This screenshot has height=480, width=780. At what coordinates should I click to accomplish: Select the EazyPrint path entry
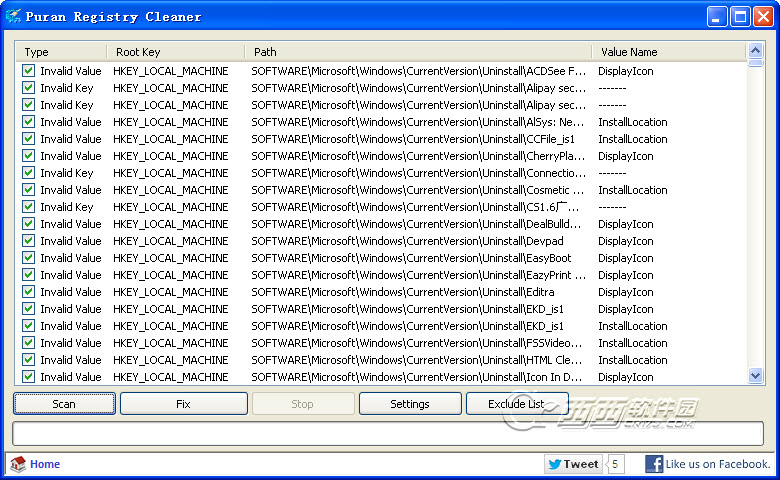(x=418, y=275)
